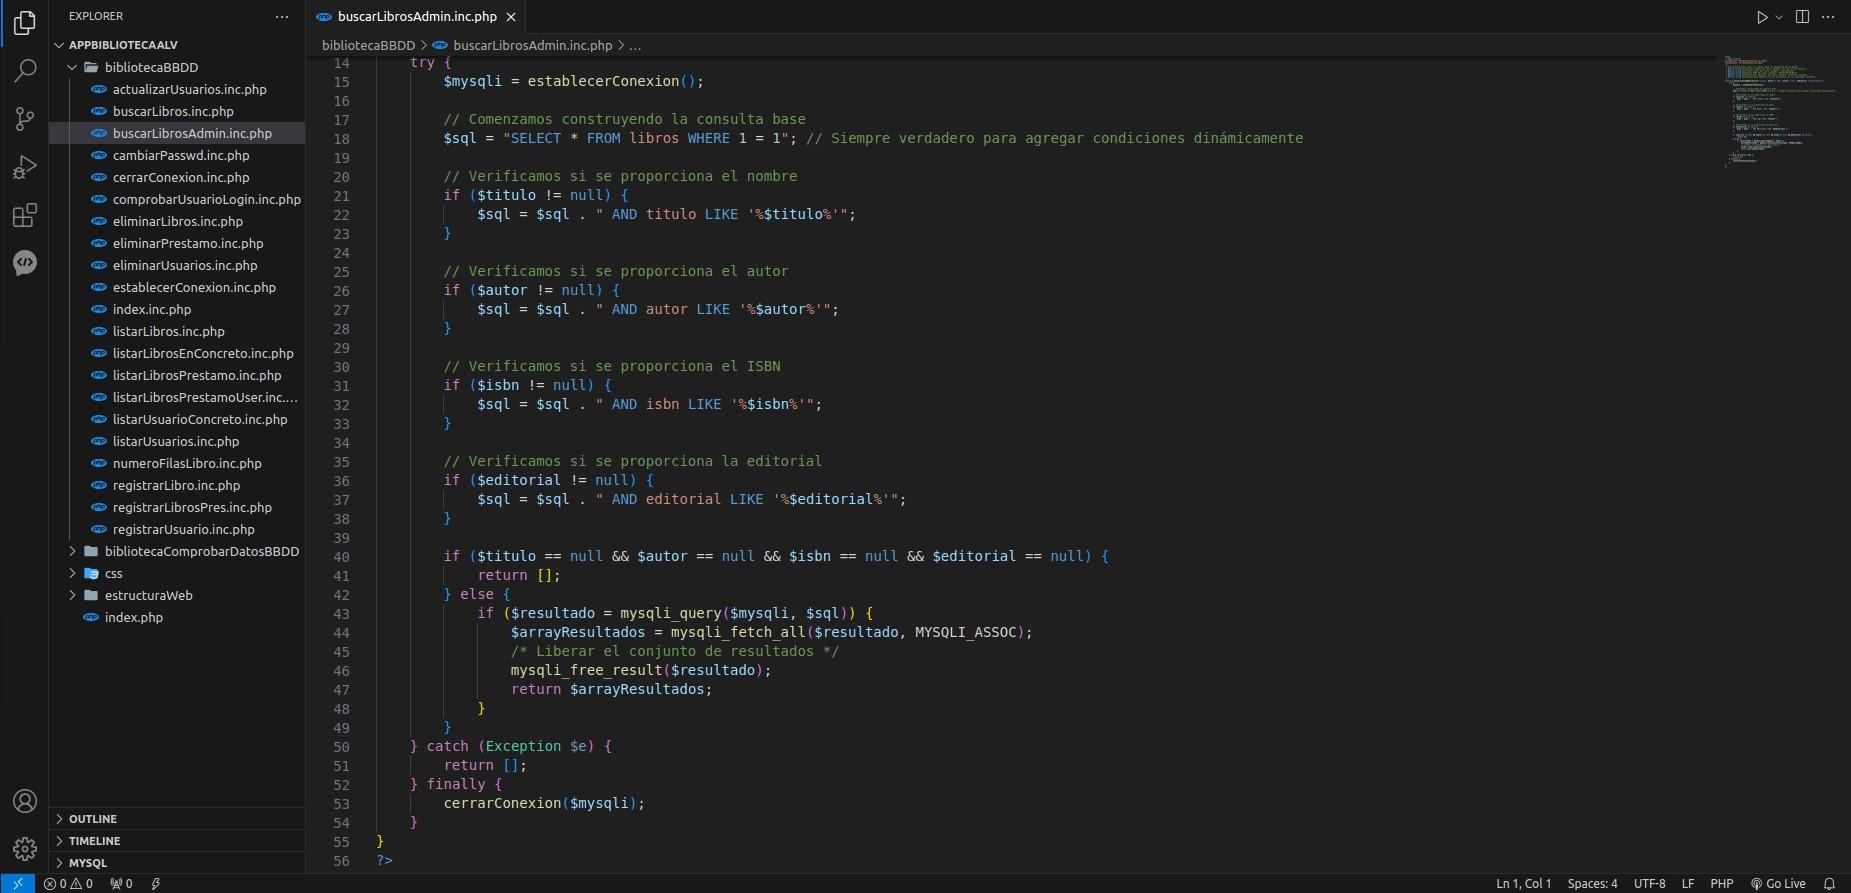This screenshot has width=1851, height=893.
Task: Open registrarLibro.inc.php file
Action: click(177, 485)
